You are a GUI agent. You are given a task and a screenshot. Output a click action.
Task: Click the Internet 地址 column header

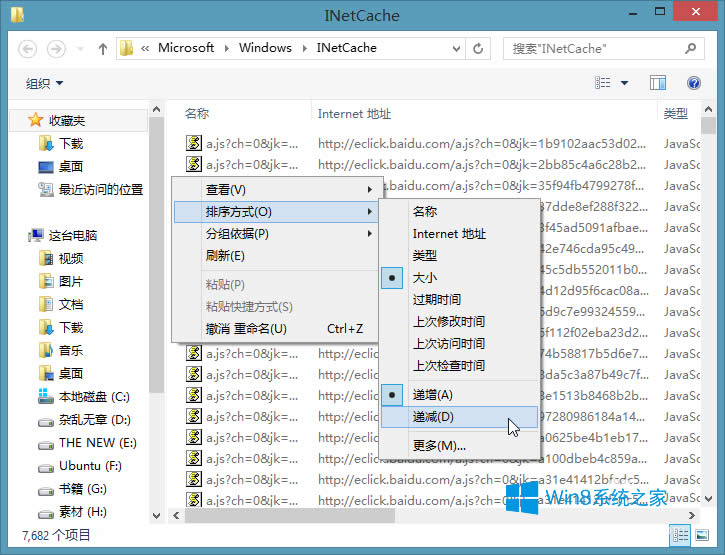355,114
